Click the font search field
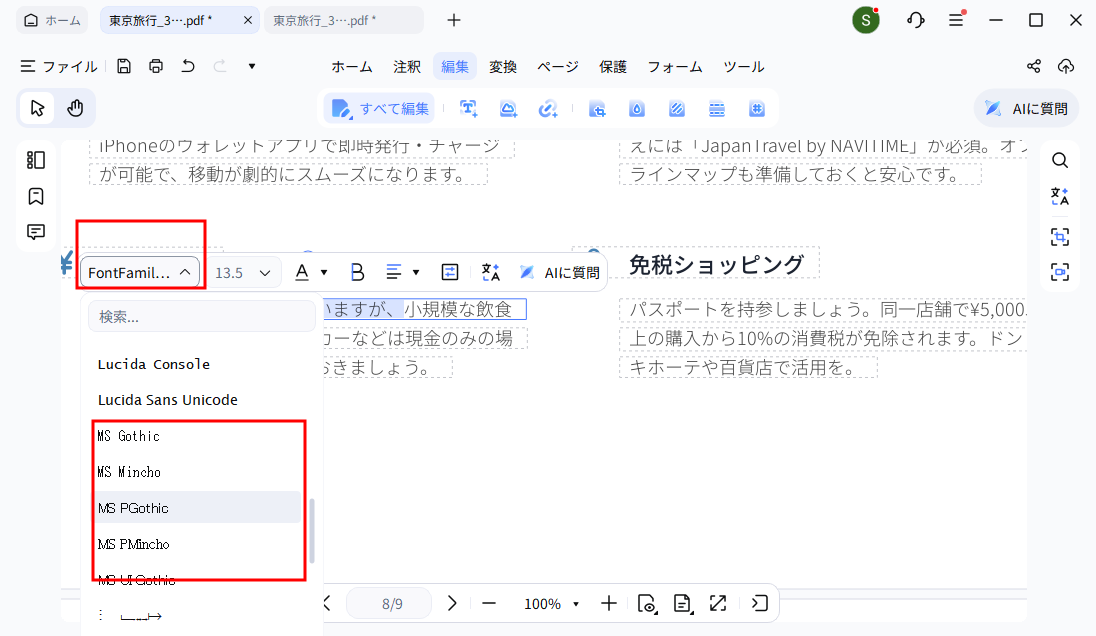Image resolution: width=1096 pixels, height=636 pixels. (x=201, y=317)
